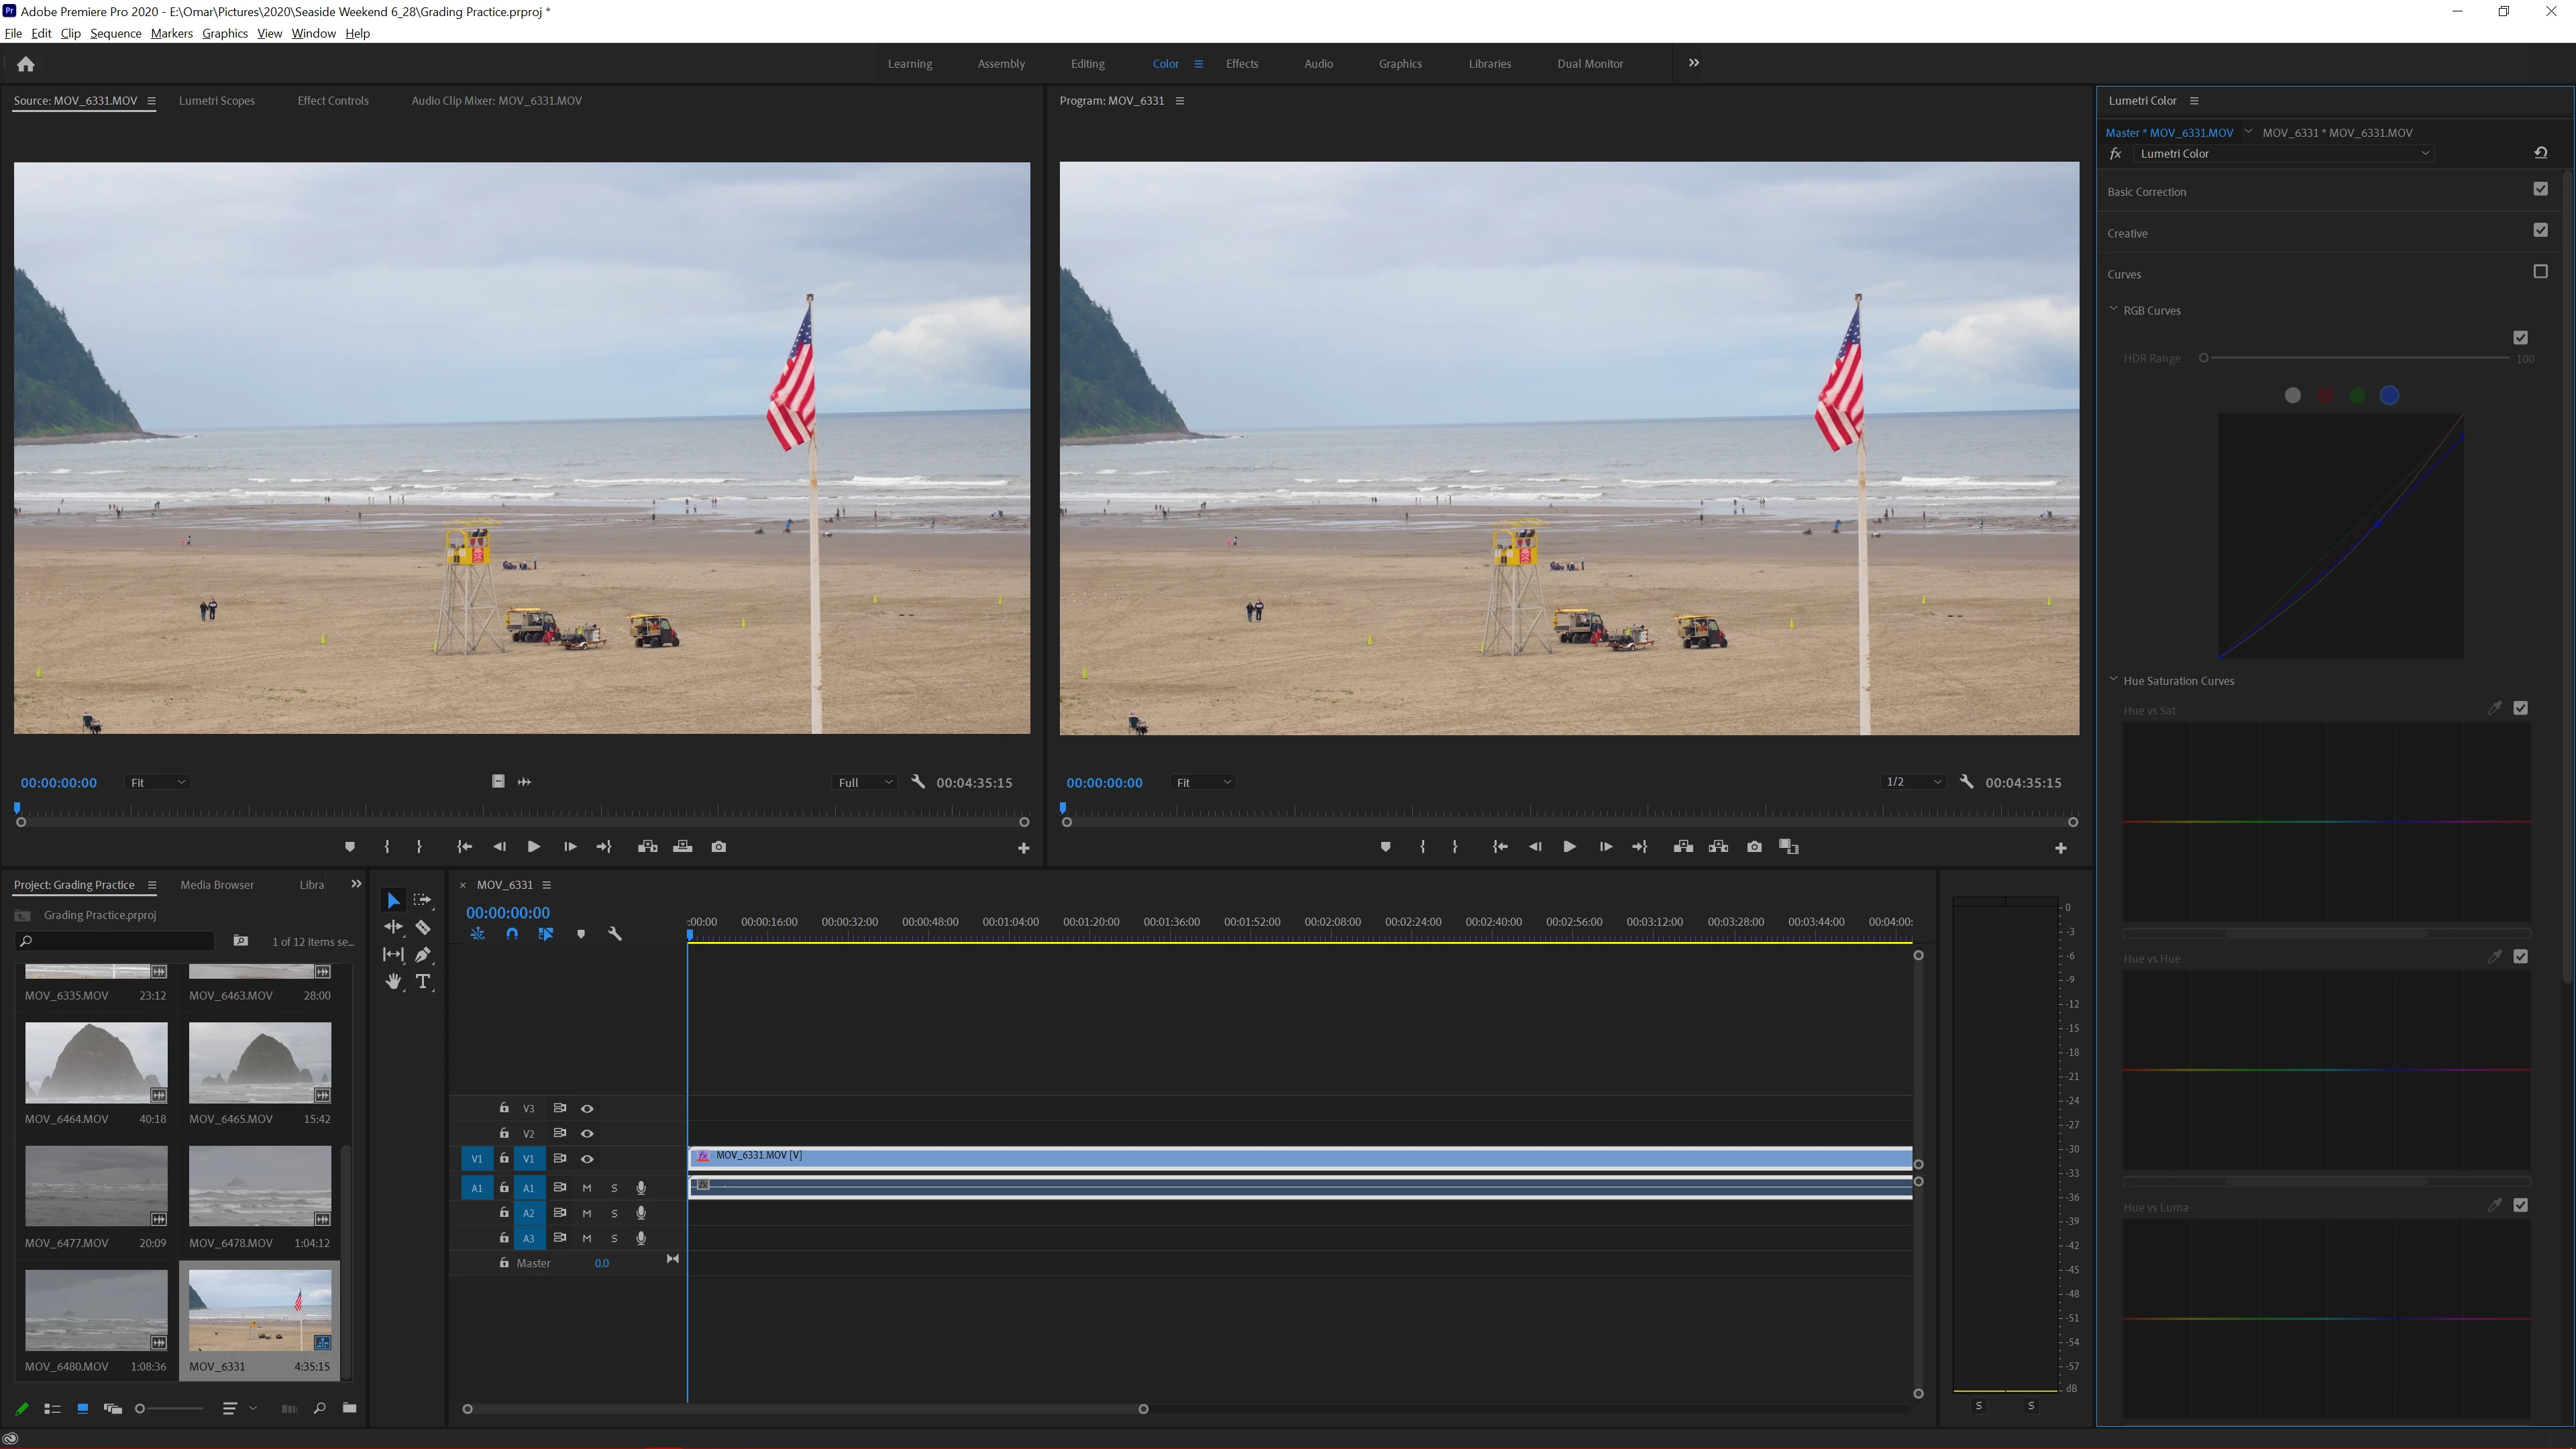This screenshot has height=1449, width=2576.
Task: Select the Pen tool
Action: click(x=423, y=954)
